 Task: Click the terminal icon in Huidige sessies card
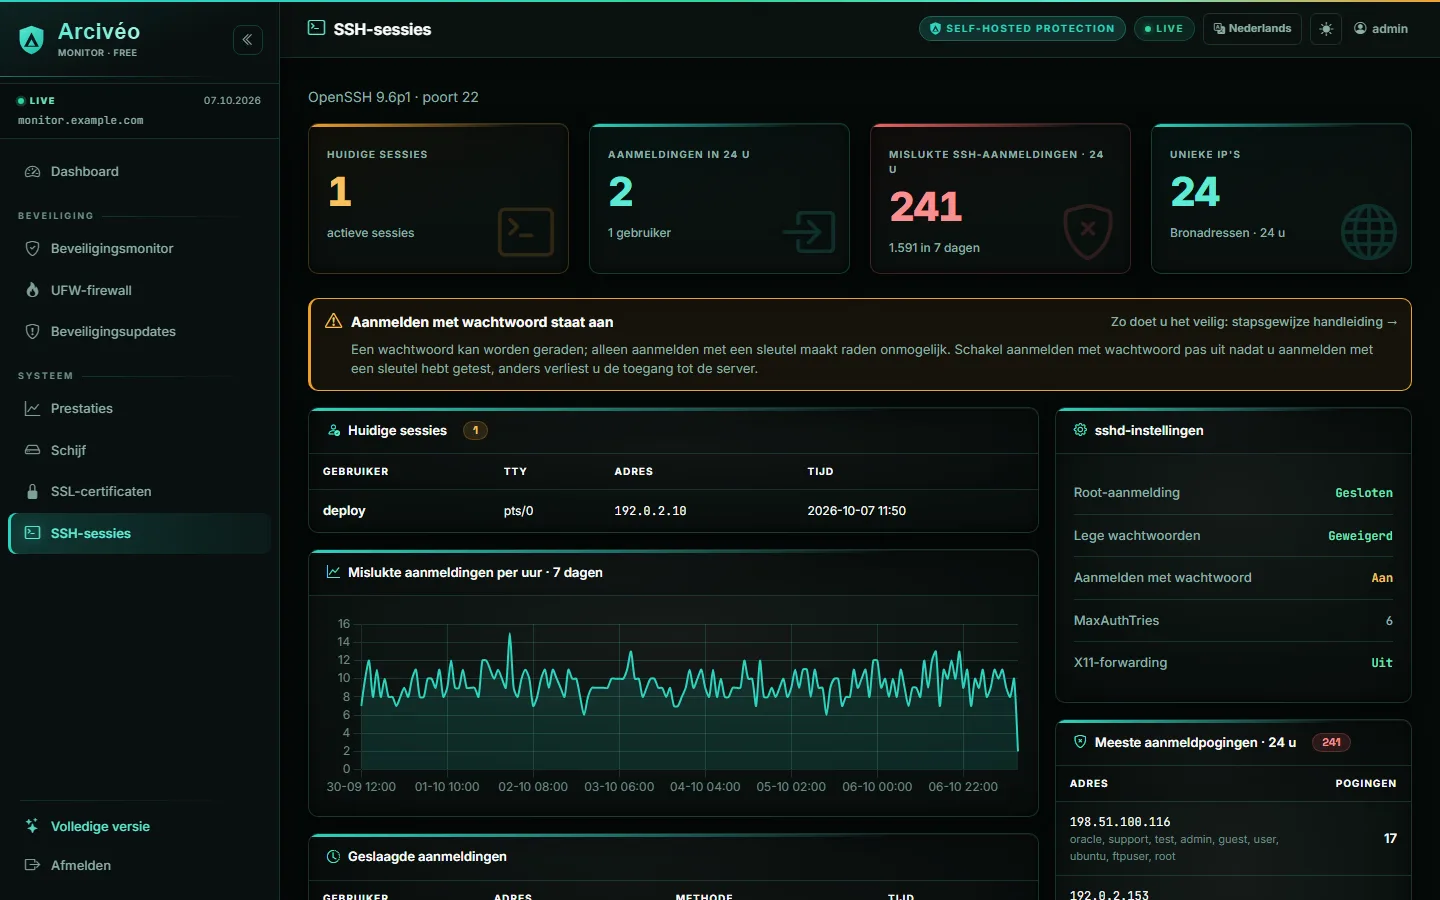click(526, 232)
